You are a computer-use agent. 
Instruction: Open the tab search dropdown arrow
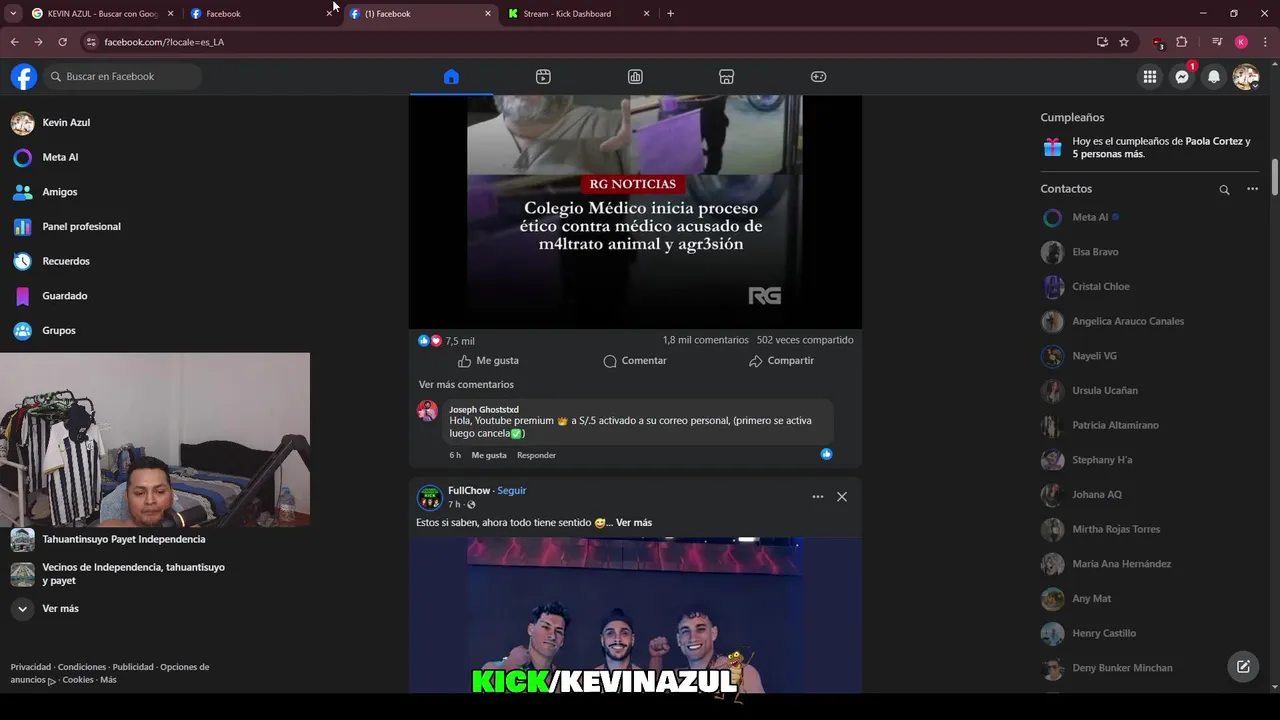click(x=13, y=14)
